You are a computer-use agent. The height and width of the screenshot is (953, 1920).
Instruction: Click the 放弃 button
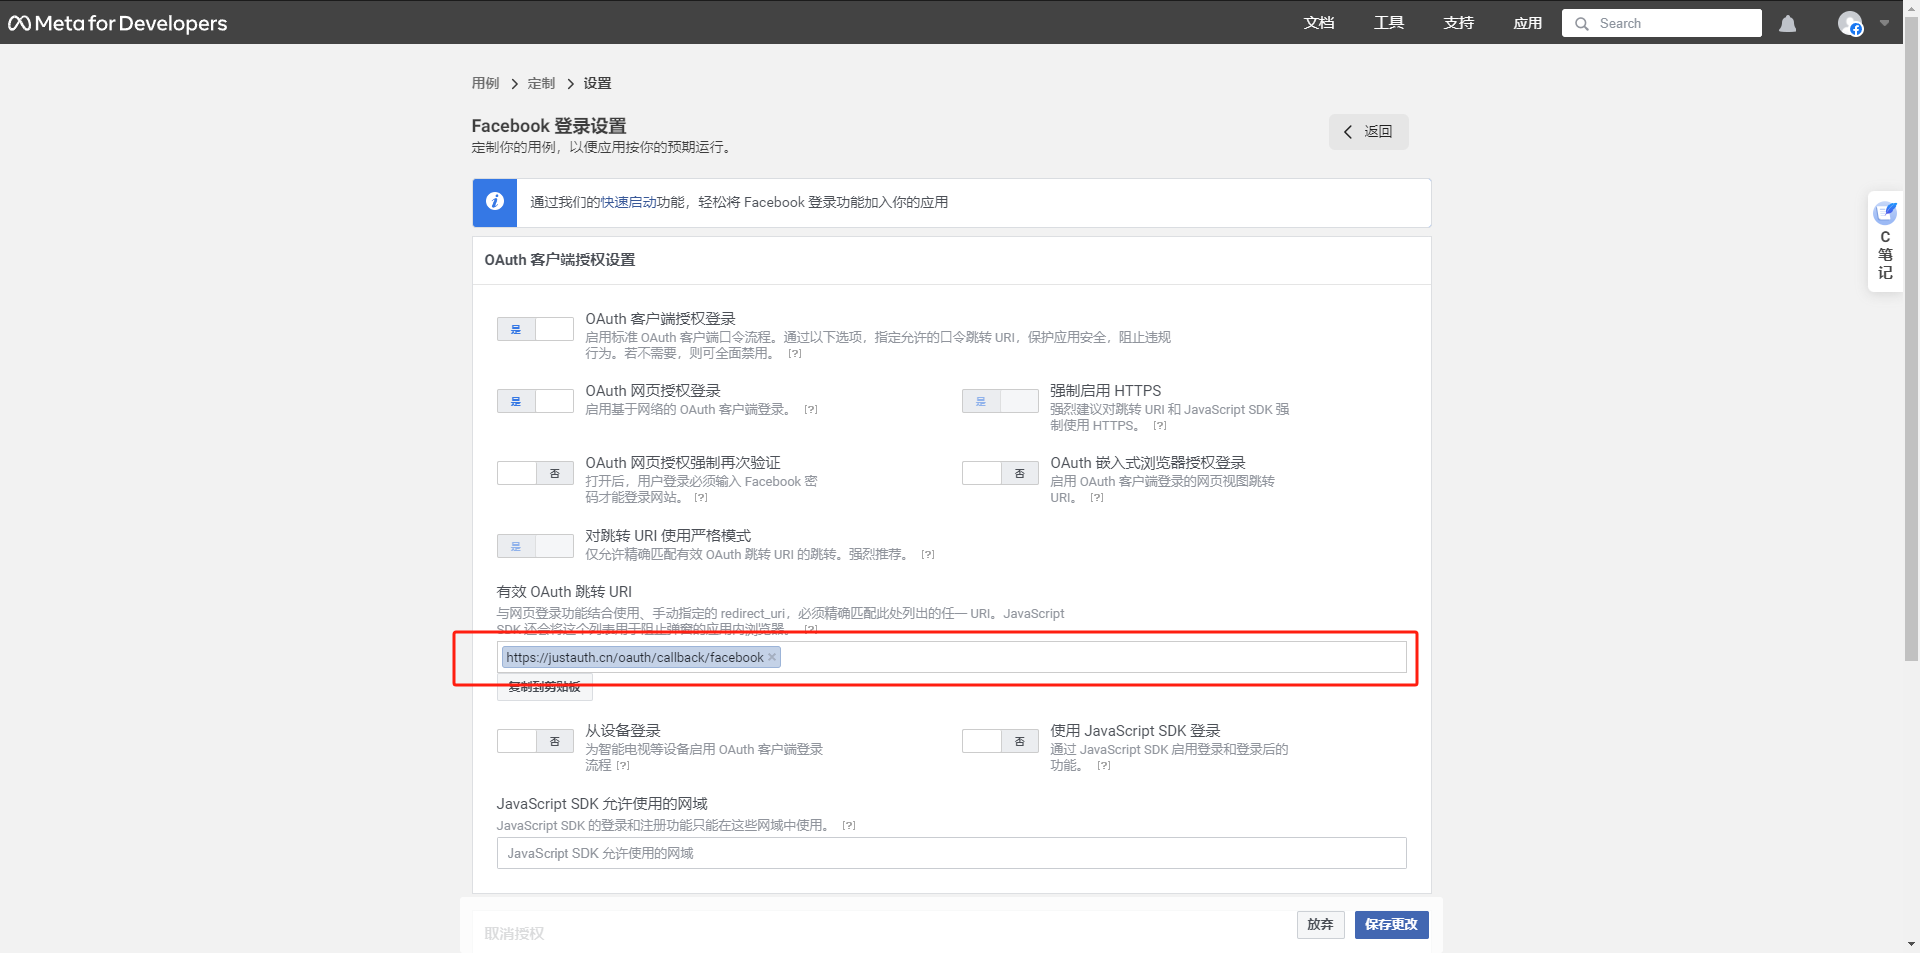[x=1320, y=925]
